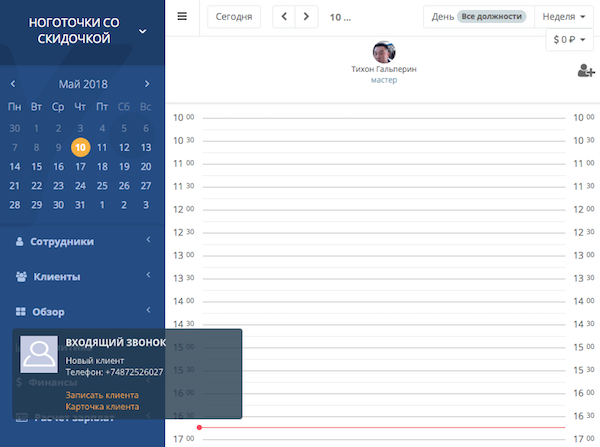Open Тихон Гальперин profile photo
This screenshot has width=600, height=447.
(x=383, y=52)
